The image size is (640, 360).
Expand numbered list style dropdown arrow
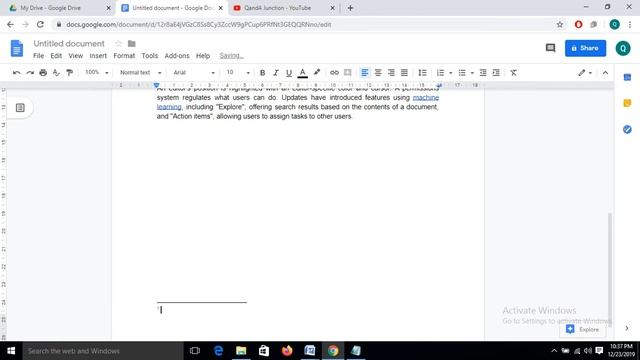coord(451,73)
